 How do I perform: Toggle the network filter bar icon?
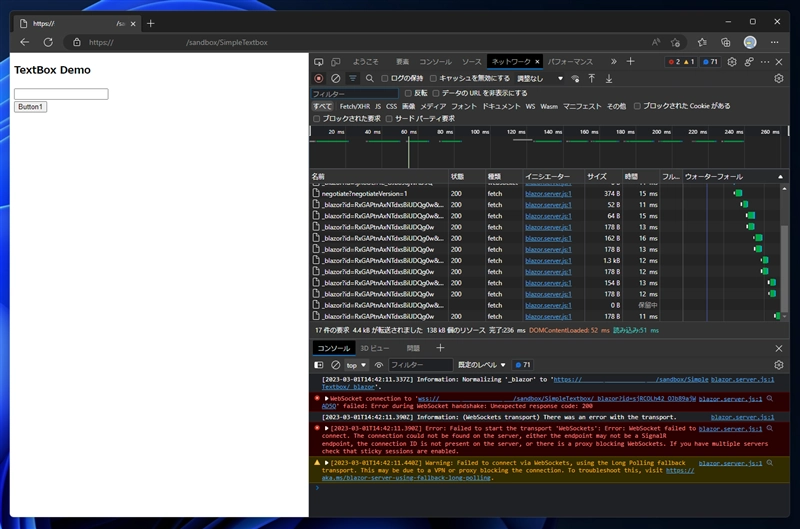353,79
